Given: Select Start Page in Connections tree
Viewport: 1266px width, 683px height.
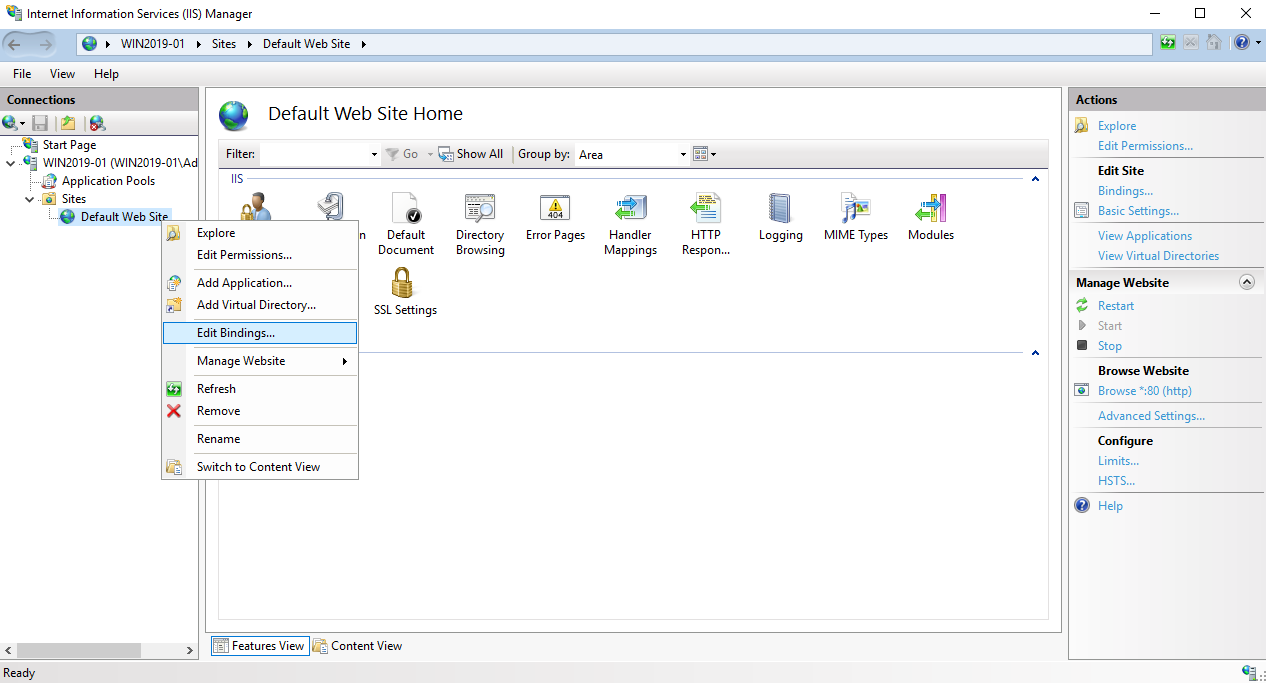Looking at the screenshot, I should pyautogui.click(x=69, y=145).
